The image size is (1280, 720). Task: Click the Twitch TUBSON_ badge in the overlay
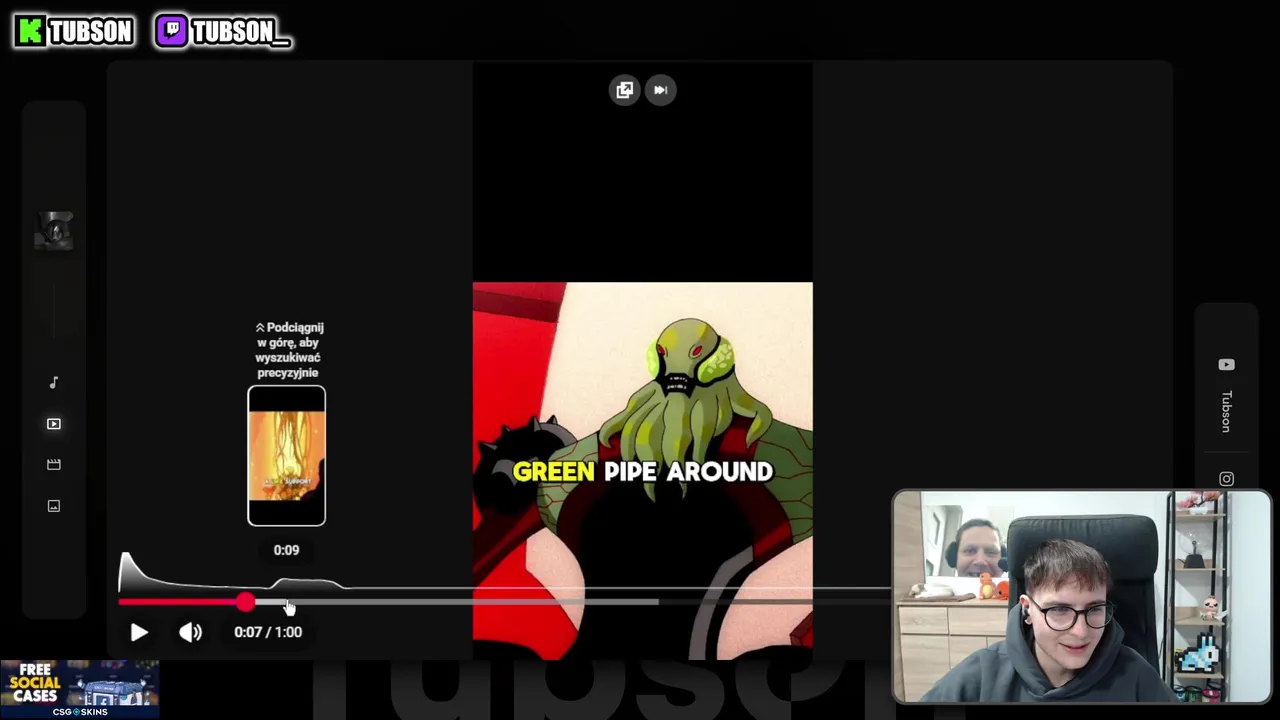223,31
